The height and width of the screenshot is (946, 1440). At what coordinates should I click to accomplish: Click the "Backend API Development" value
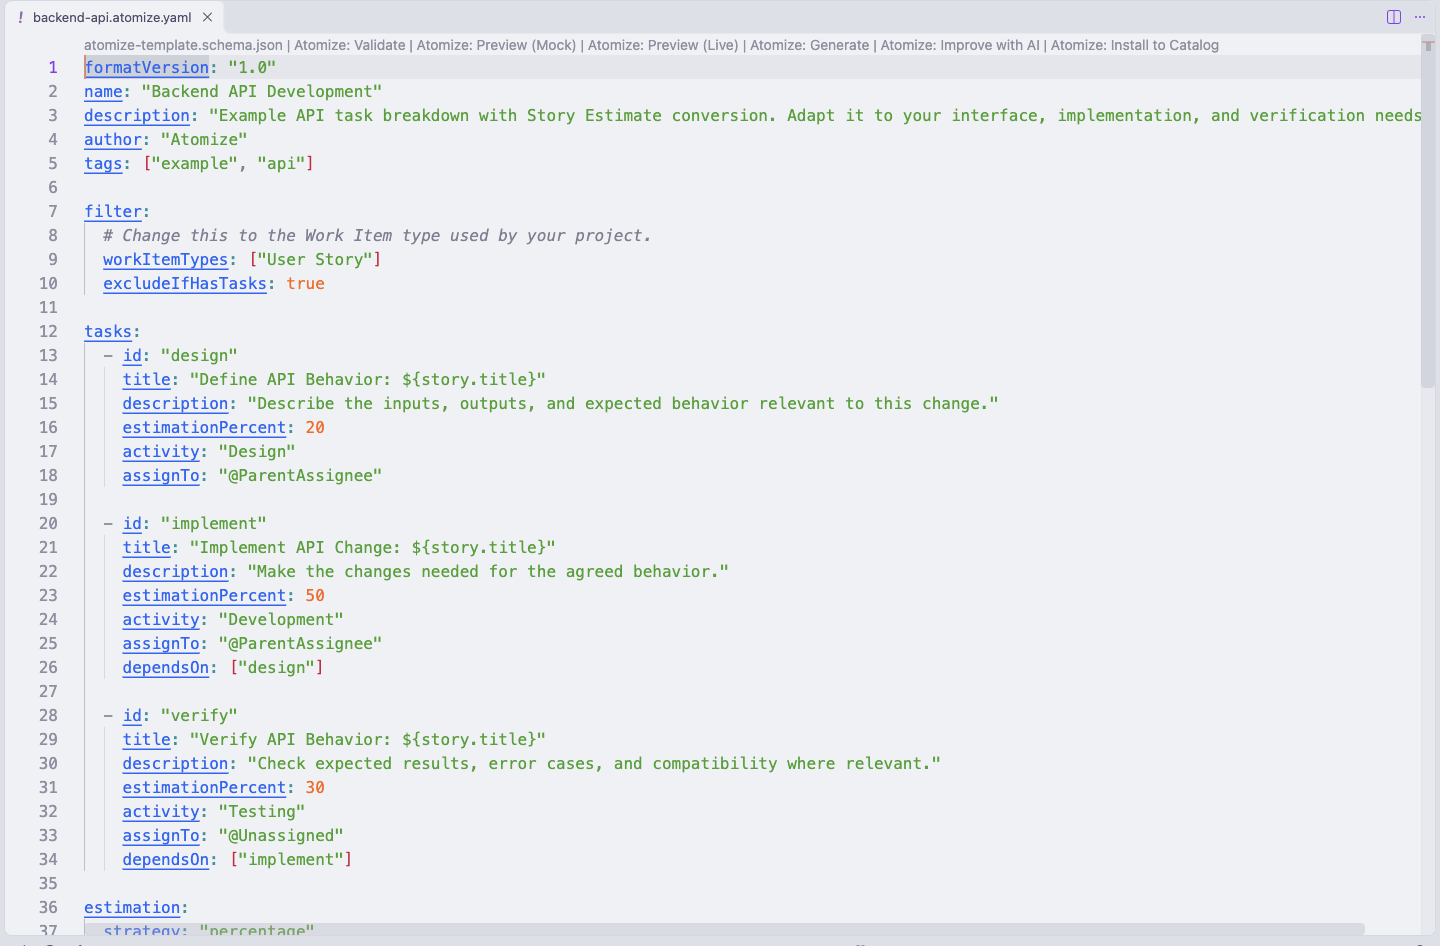262,91
